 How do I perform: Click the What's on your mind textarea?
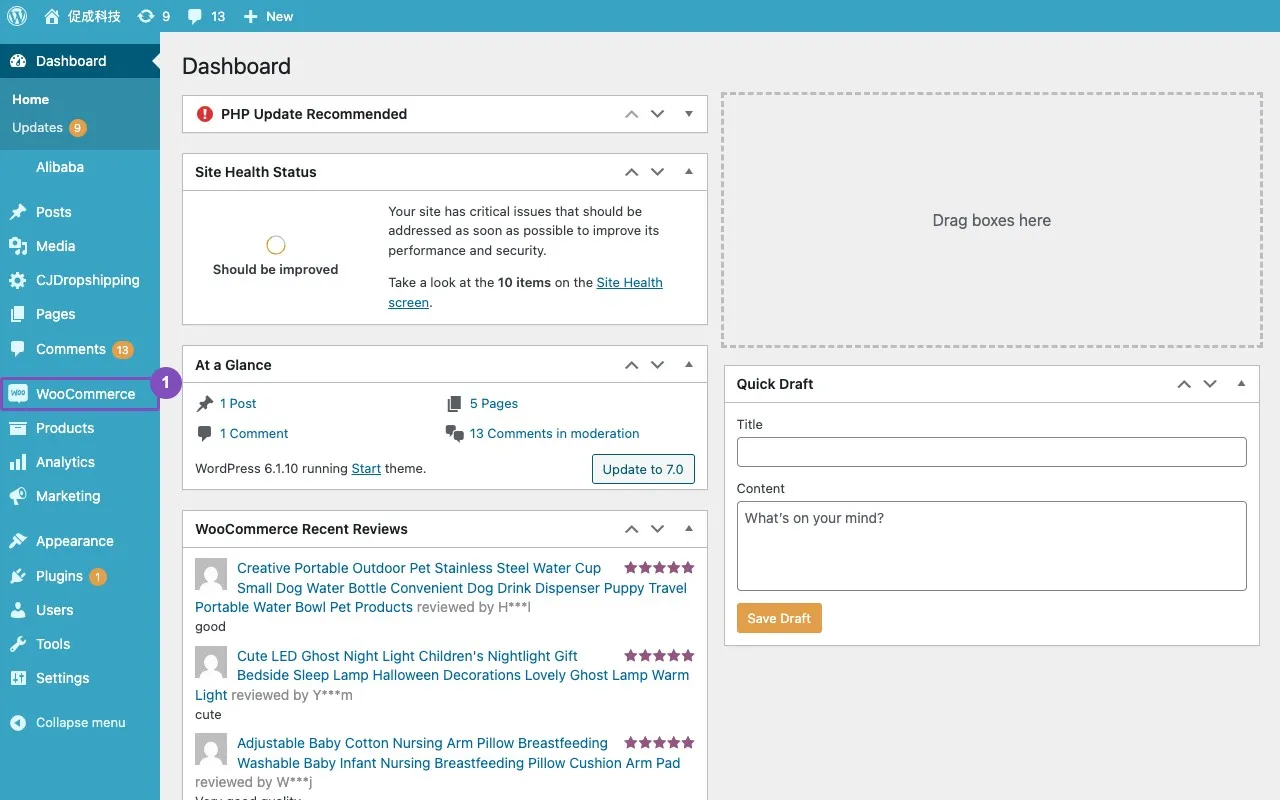992,546
